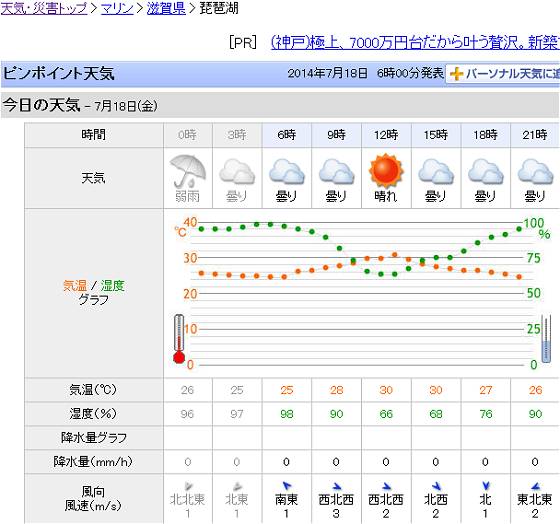Click the wind arrow above 12時 西北西 2
The width and height of the screenshot is (560, 524).
pos(386,486)
